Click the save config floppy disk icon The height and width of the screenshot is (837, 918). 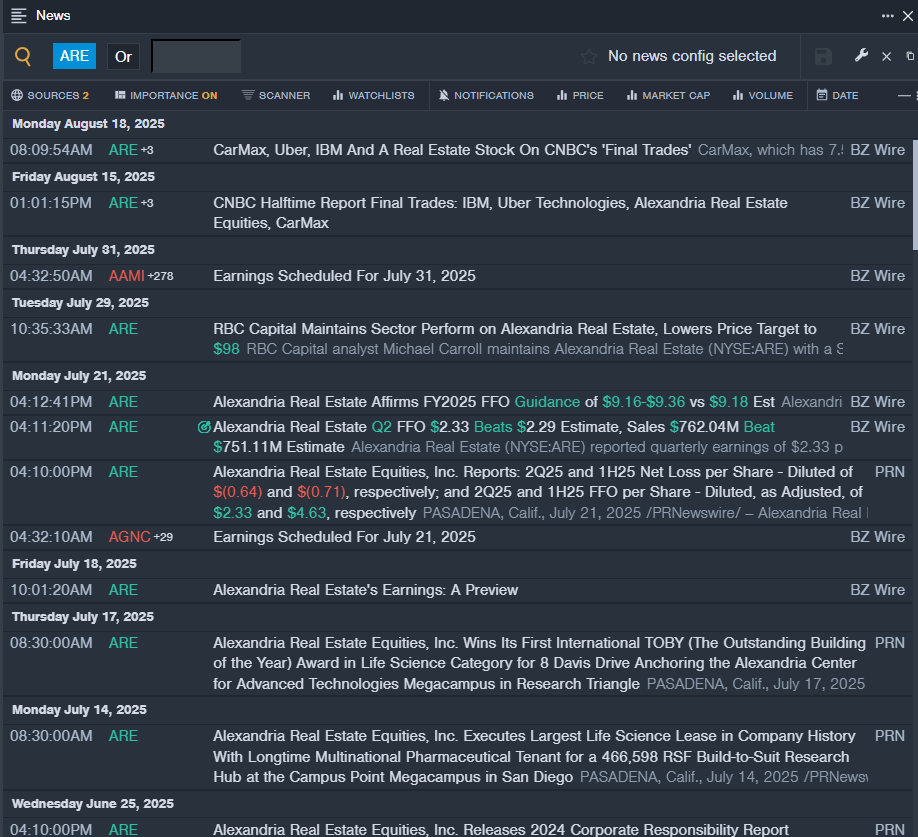click(823, 57)
